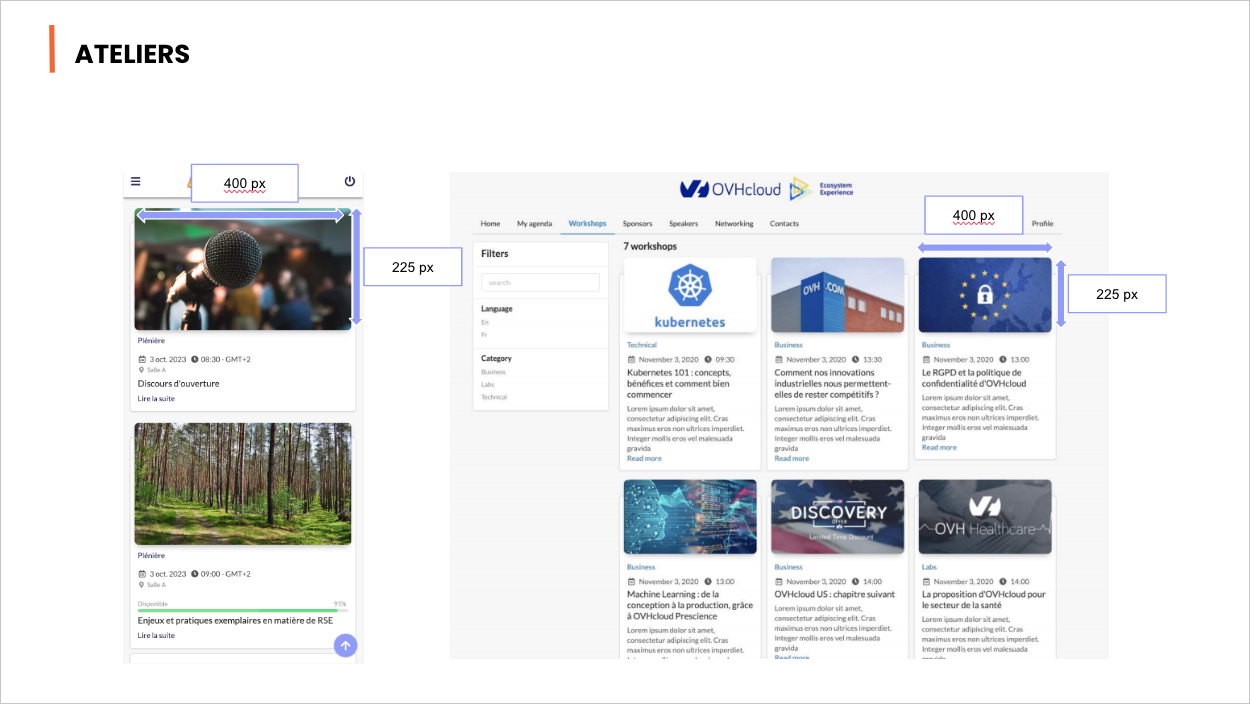Select Business in Category filters
The image size is (1250, 704).
click(493, 372)
